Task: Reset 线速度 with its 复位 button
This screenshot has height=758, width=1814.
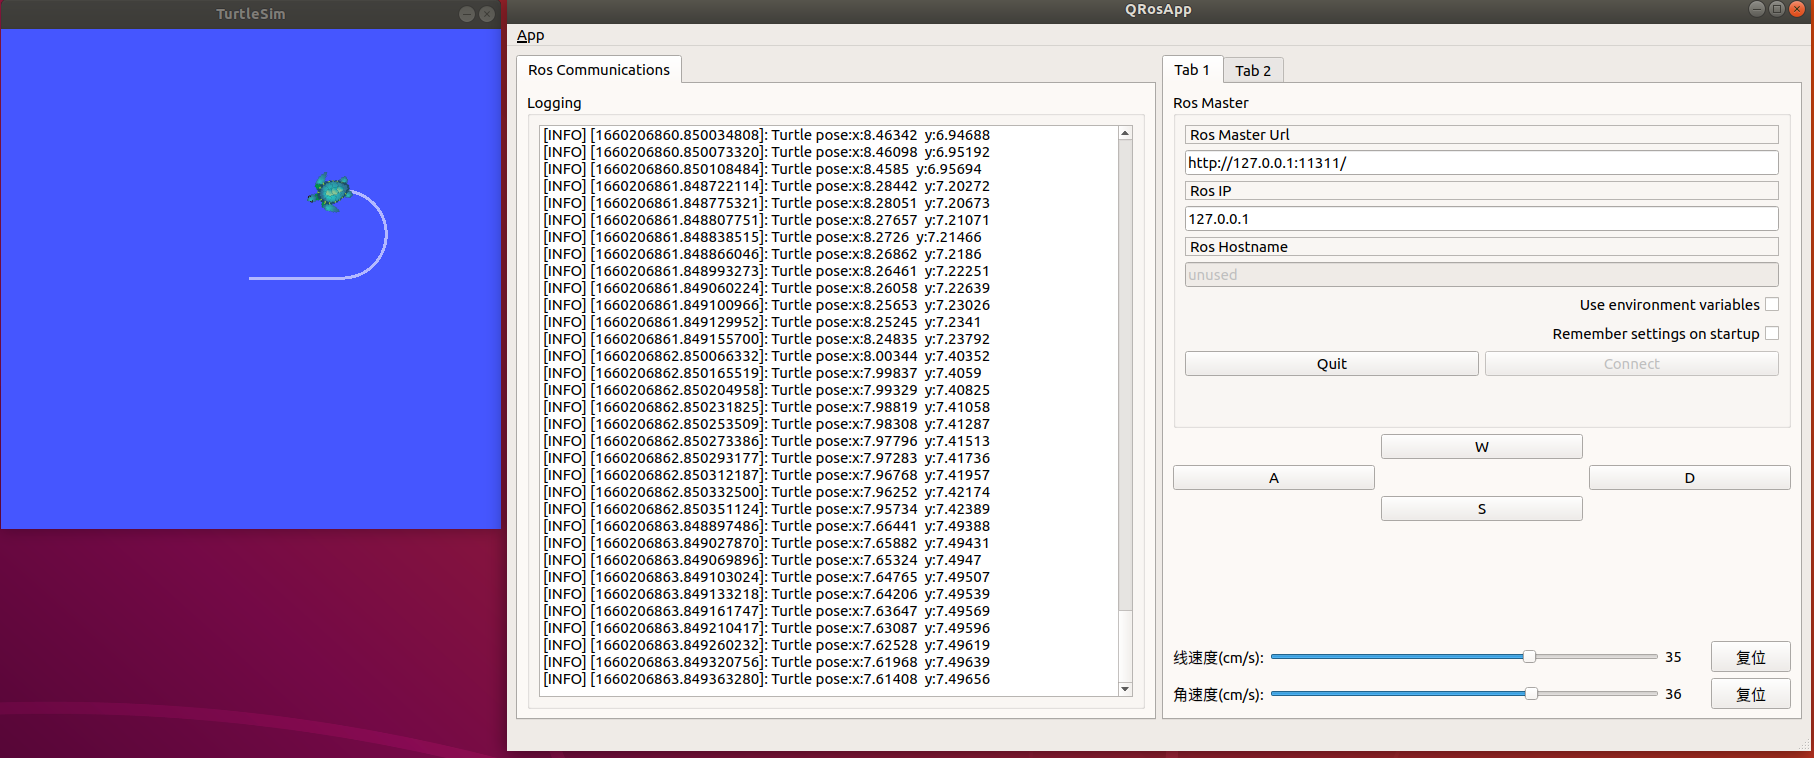Action: click(1750, 657)
